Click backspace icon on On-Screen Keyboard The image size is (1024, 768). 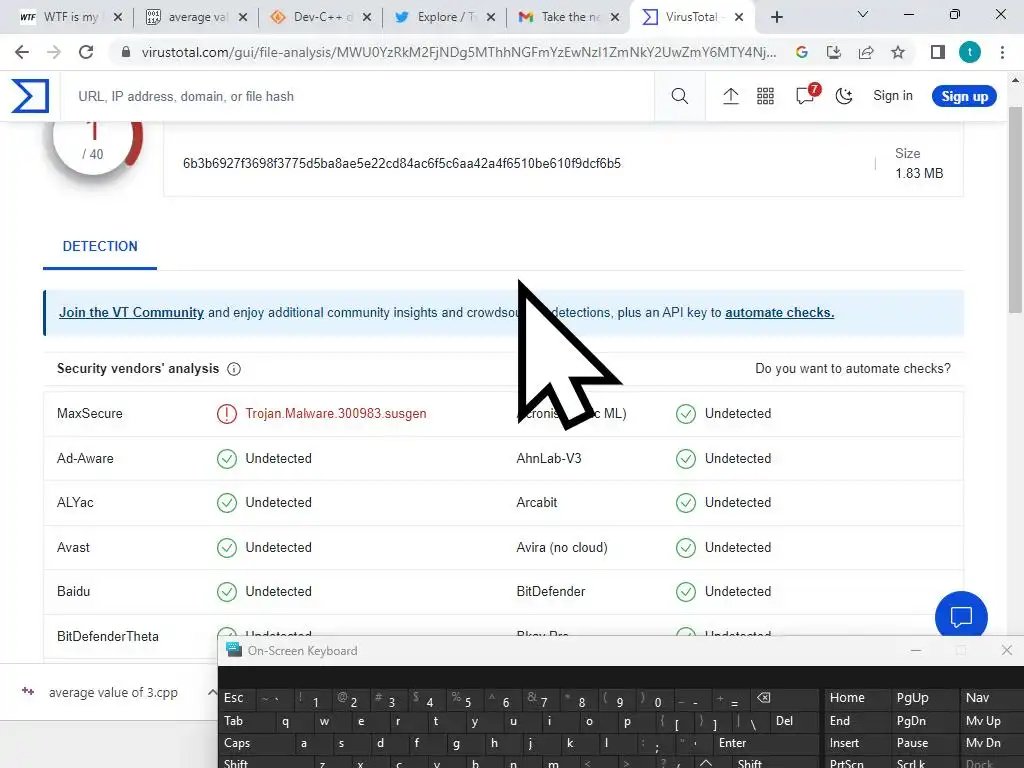[784, 698]
